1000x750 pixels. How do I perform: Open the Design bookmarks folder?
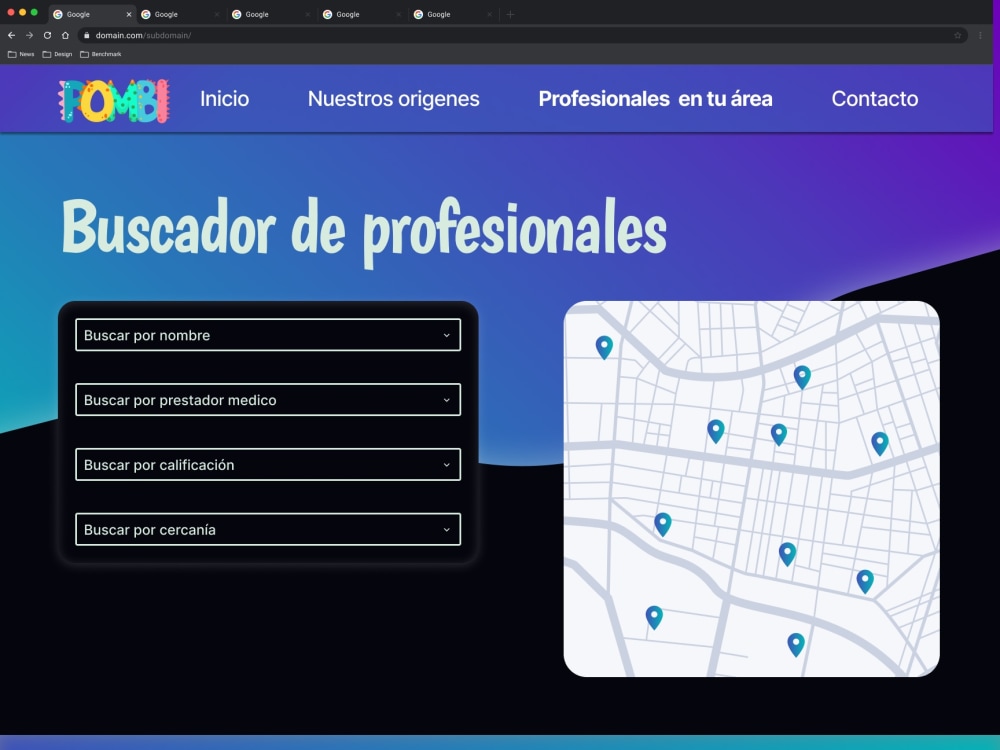[x=57, y=54]
